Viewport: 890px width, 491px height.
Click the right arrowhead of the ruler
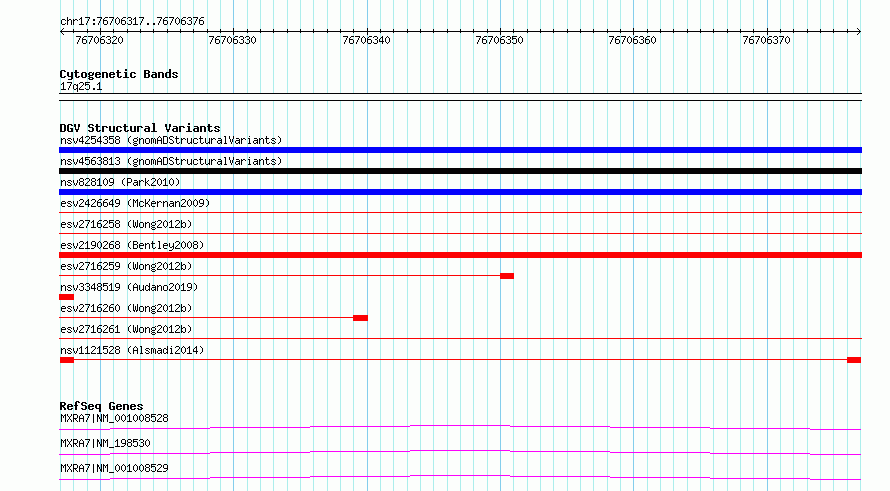pyautogui.click(x=859, y=32)
